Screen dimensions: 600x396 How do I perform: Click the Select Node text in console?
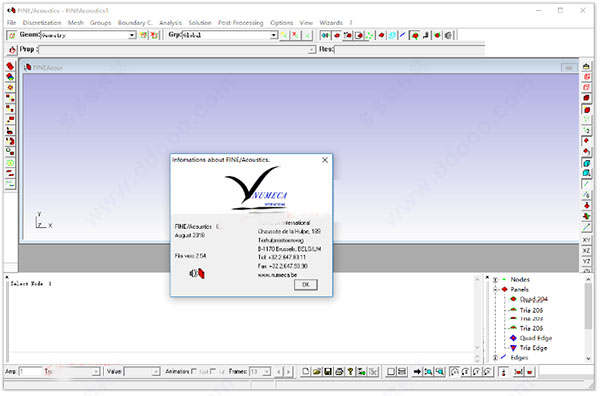31,284
